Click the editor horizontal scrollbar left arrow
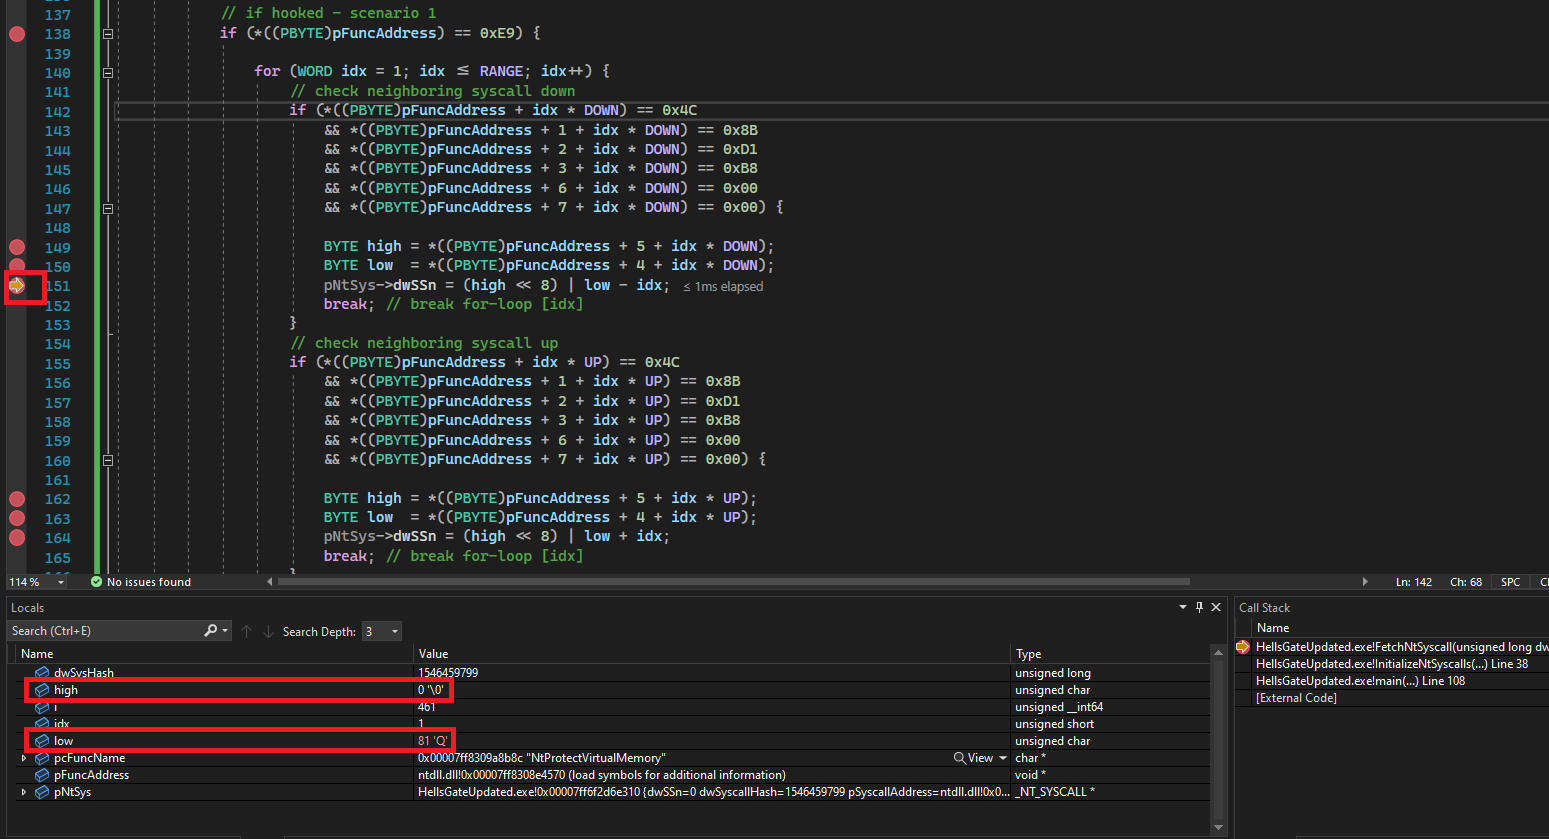Viewport: 1549px width, 839px height. pos(269,582)
